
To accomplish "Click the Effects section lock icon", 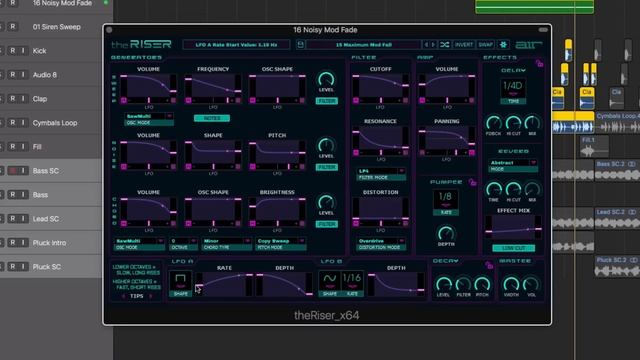I will tap(539, 63).
